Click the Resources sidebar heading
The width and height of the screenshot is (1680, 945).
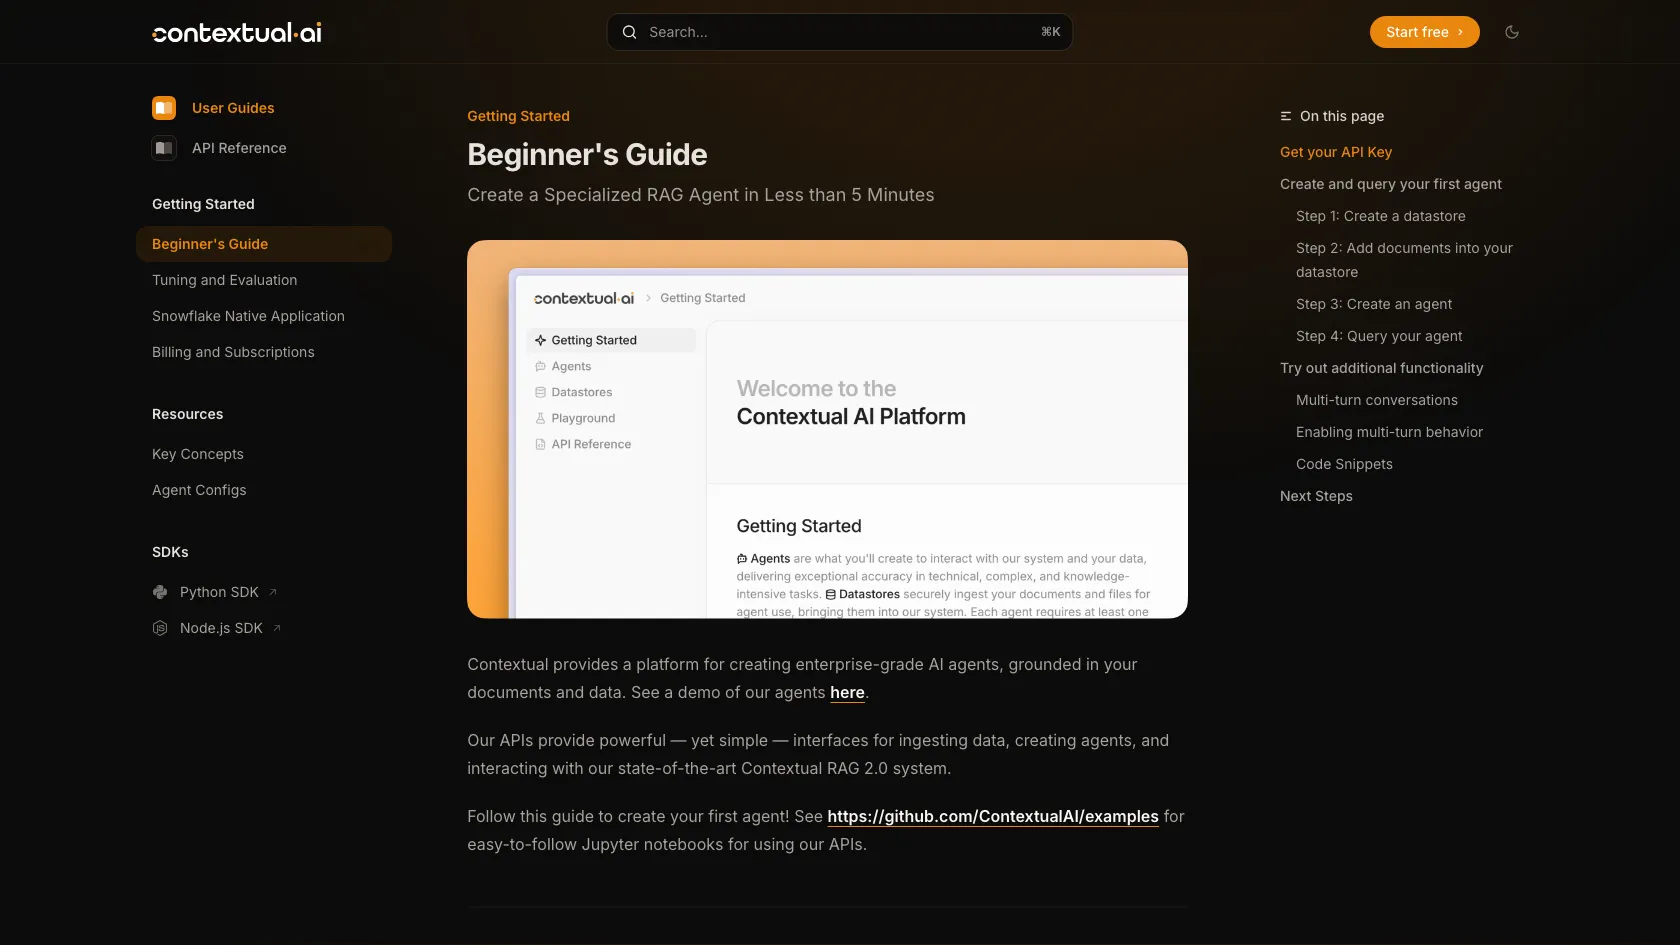coord(187,414)
